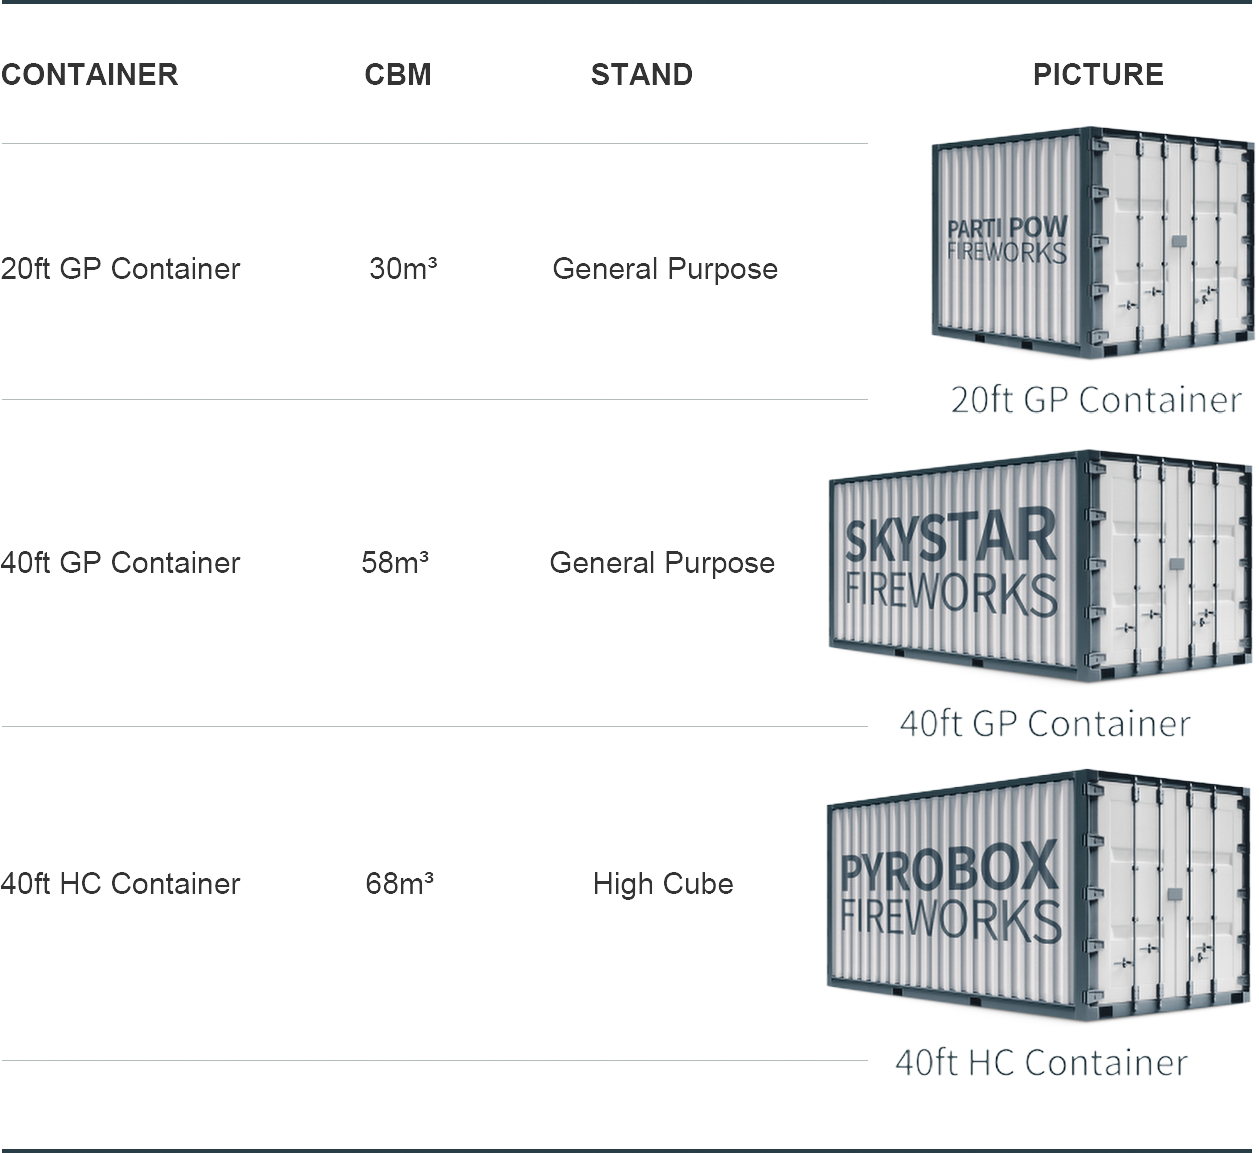
Task: Click the door of the PYROBOX container
Action: point(1168,895)
